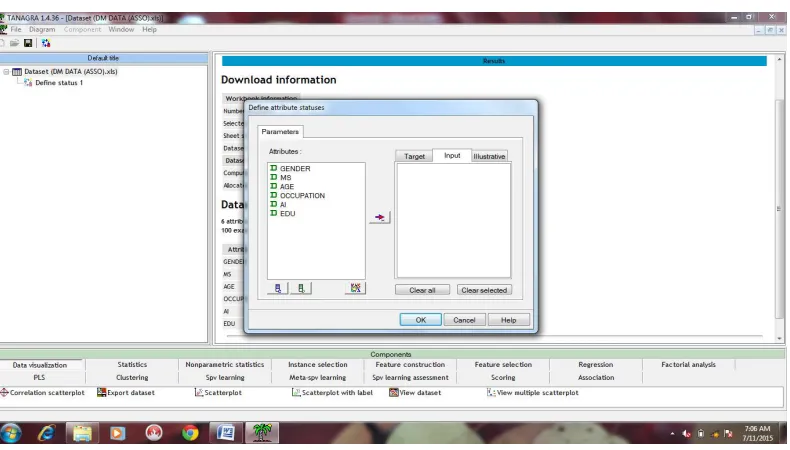Screen dimensions: 790x450
Task: Click the select-all icon under the attribute list
Action: tap(356, 288)
